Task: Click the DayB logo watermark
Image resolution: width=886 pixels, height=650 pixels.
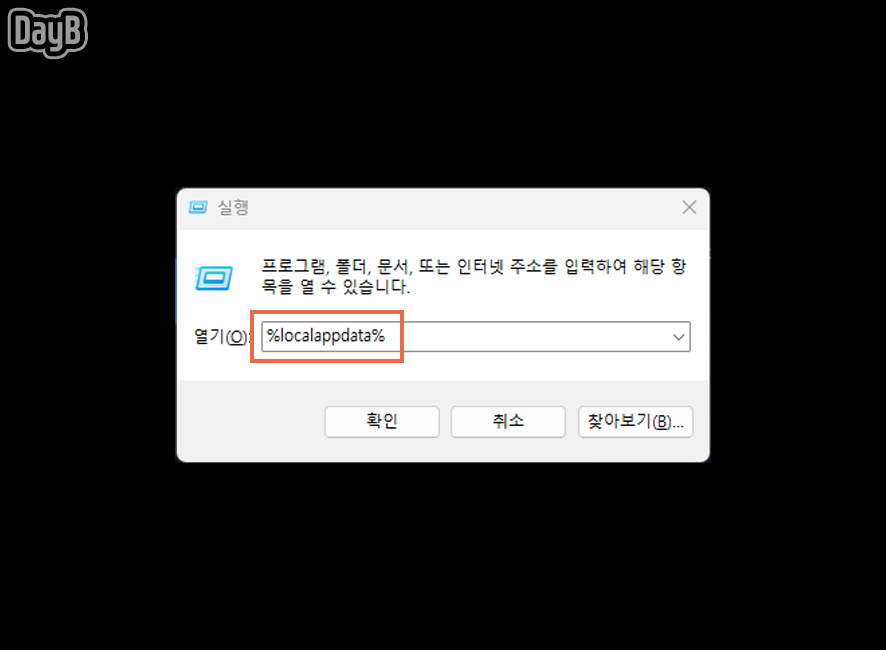Action: (x=47, y=32)
